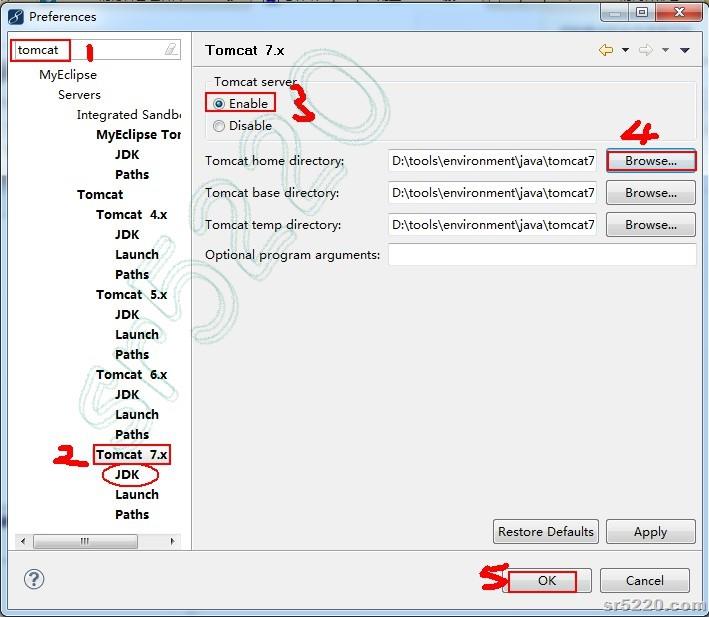Image resolution: width=709 pixels, height=617 pixels.
Task: Click the tree scrollbar left arrow
Action: (23, 541)
